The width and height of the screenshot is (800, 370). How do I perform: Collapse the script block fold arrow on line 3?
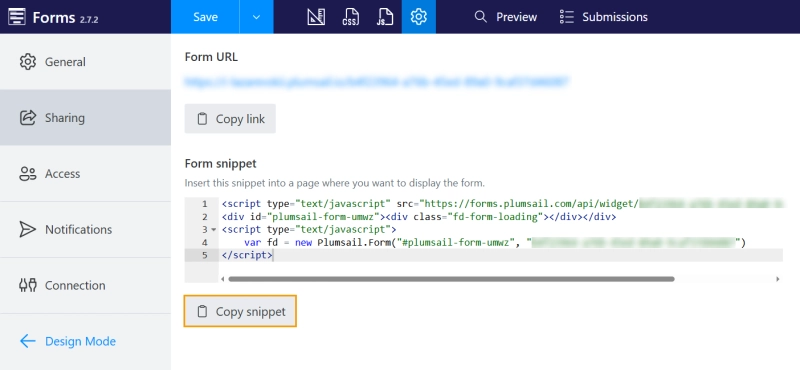pyautogui.click(x=213, y=230)
